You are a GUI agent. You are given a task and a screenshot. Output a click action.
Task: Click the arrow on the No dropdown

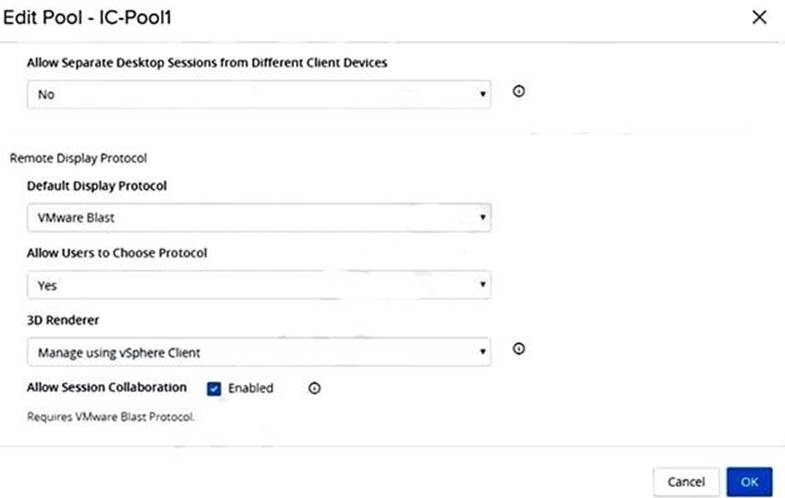(483, 94)
